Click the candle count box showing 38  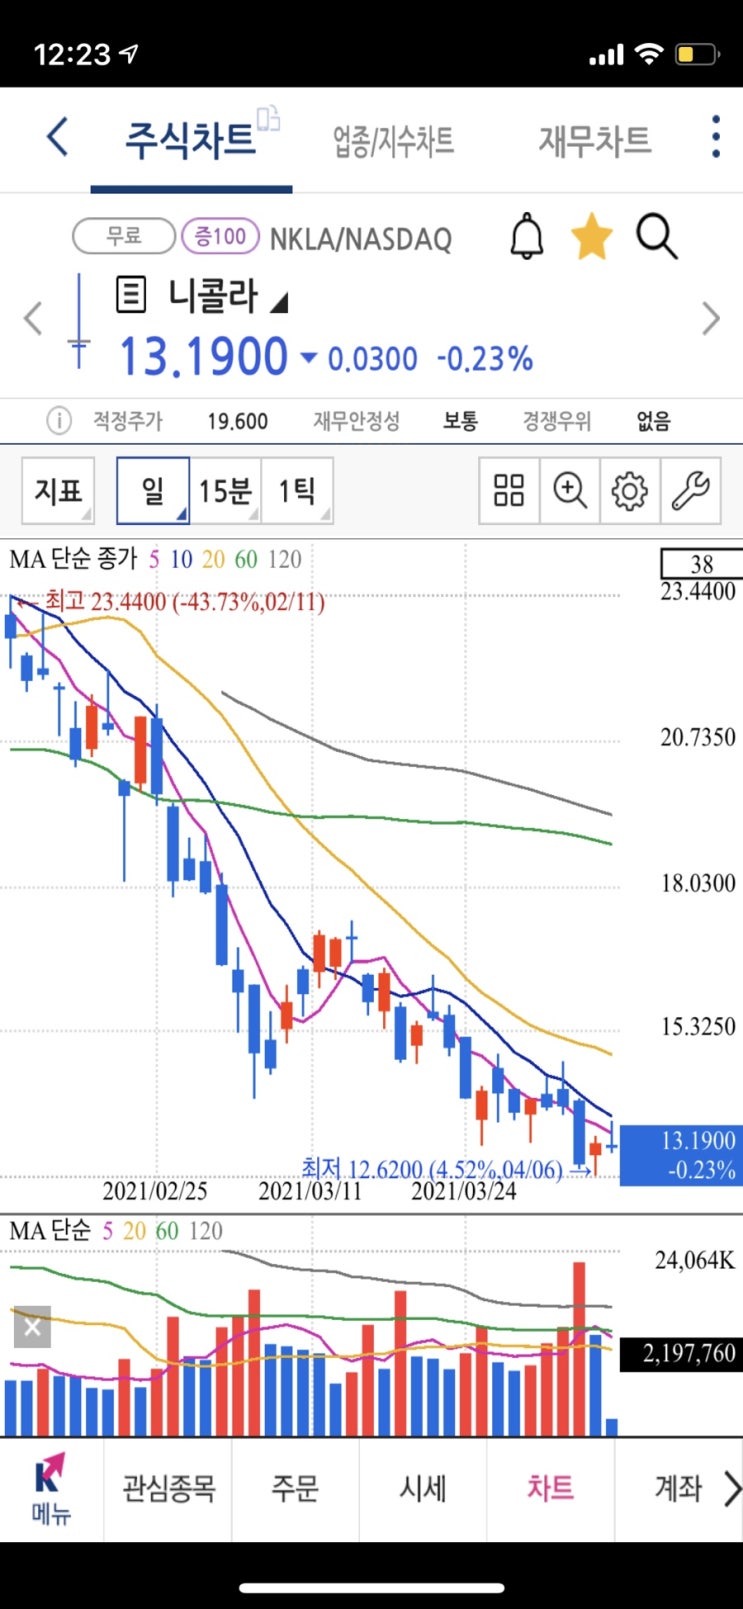pos(702,563)
